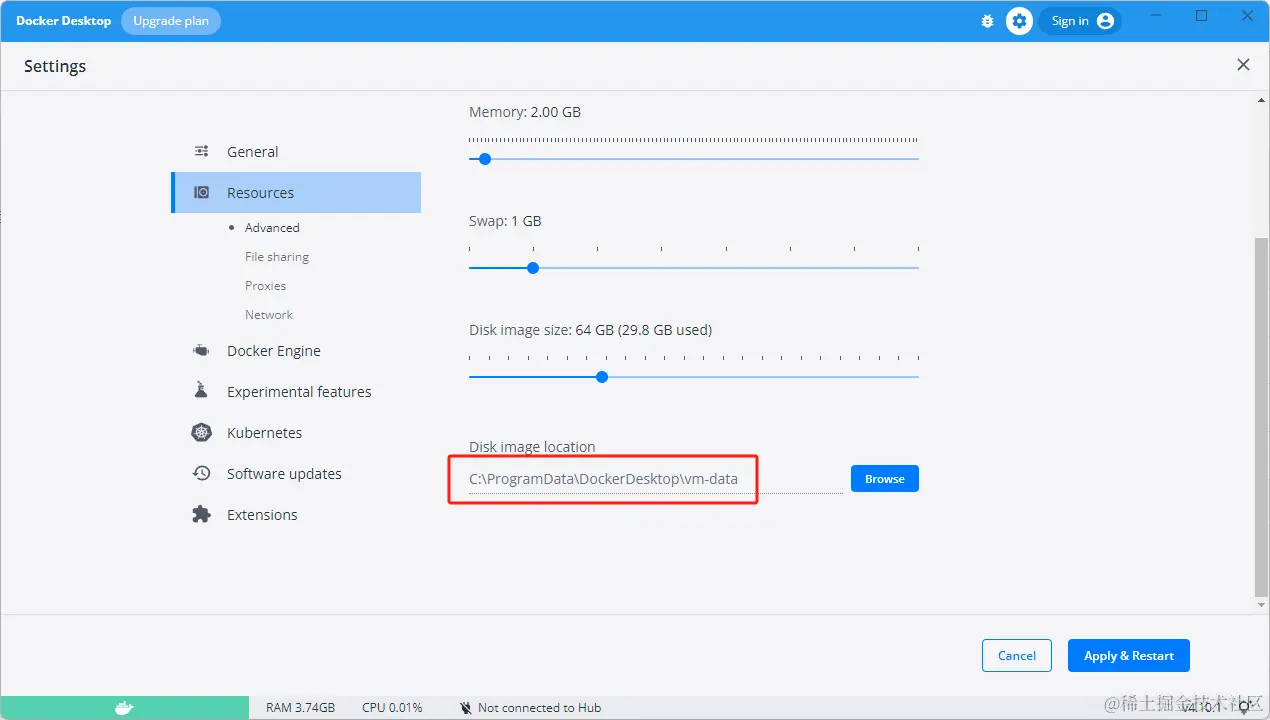Screen dimensions: 1270x720
Task: Click the Extensions puzzle piece icon
Action: [202, 514]
